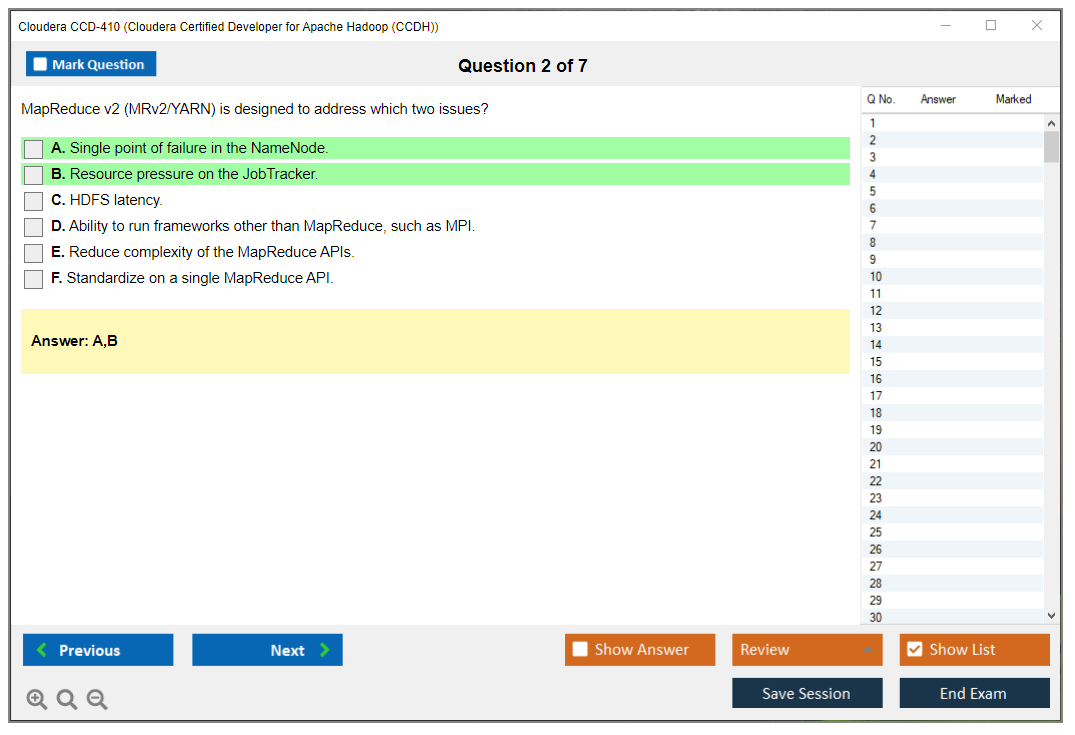The height and width of the screenshot is (735, 1075).
Task: Check answer option A about NameNode
Action: click(34, 149)
